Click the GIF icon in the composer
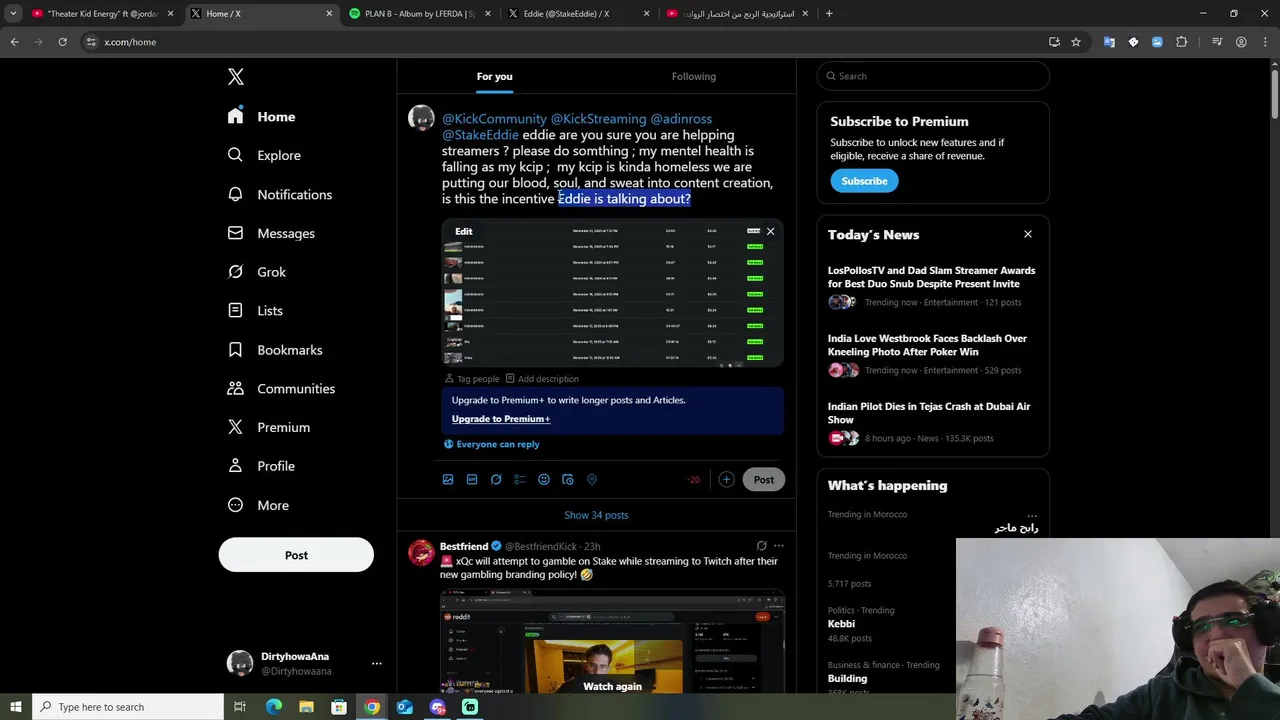 [x=472, y=480]
